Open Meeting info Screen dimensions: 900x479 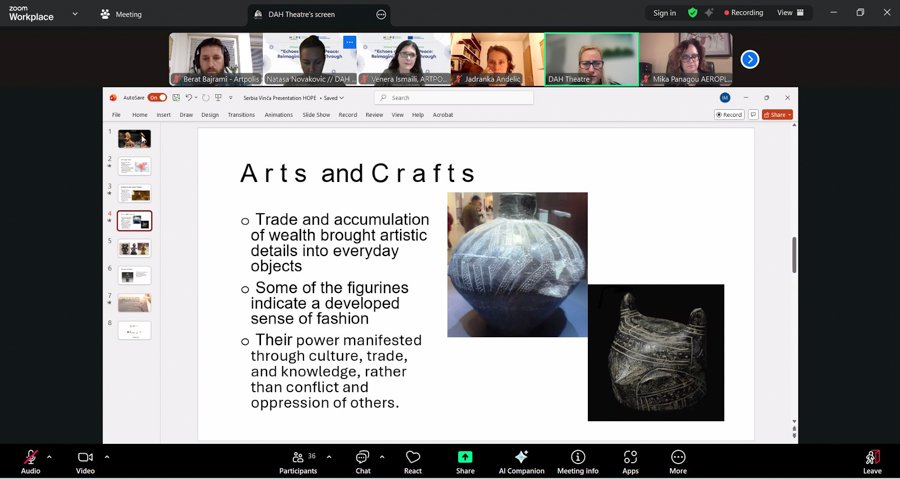(x=577, y=459)
